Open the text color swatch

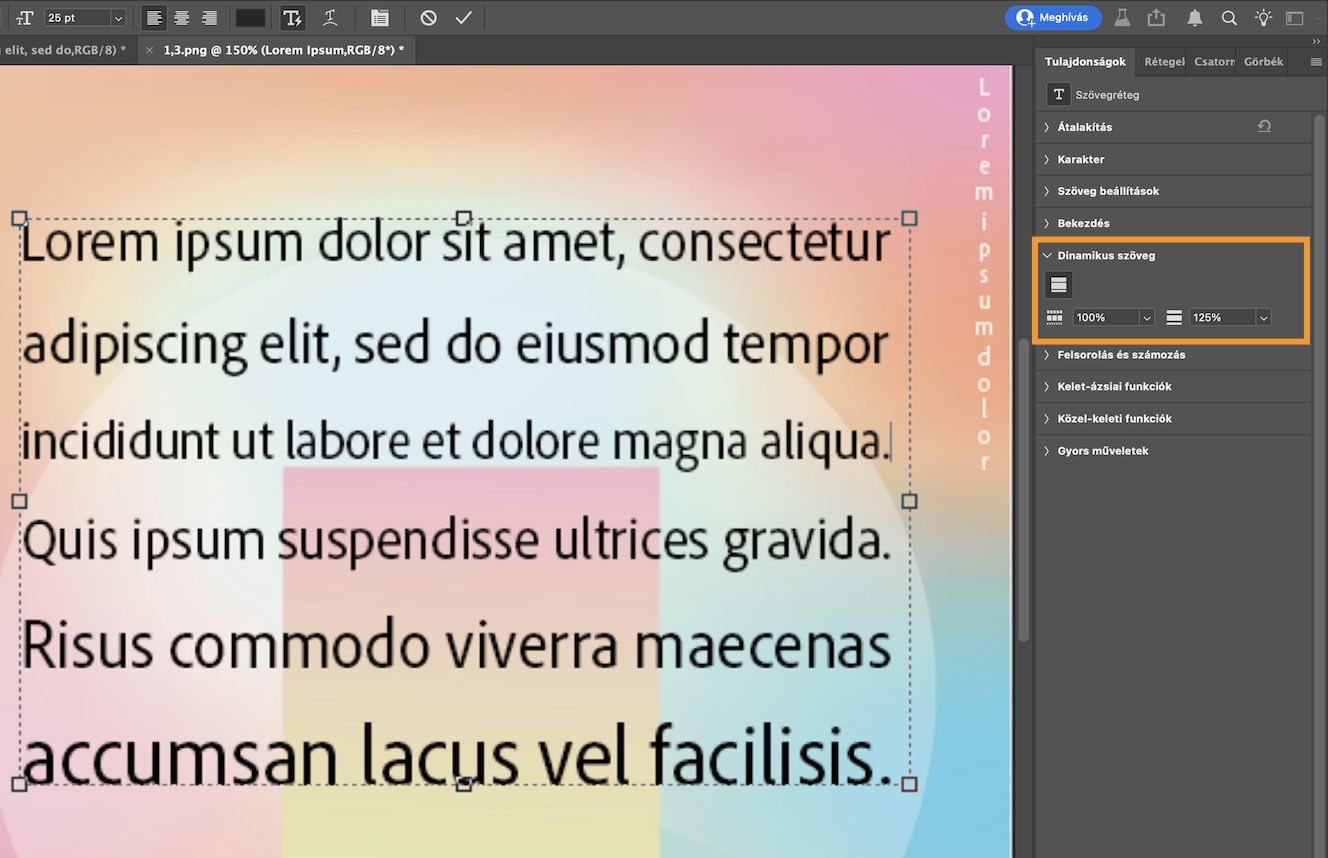249,17
